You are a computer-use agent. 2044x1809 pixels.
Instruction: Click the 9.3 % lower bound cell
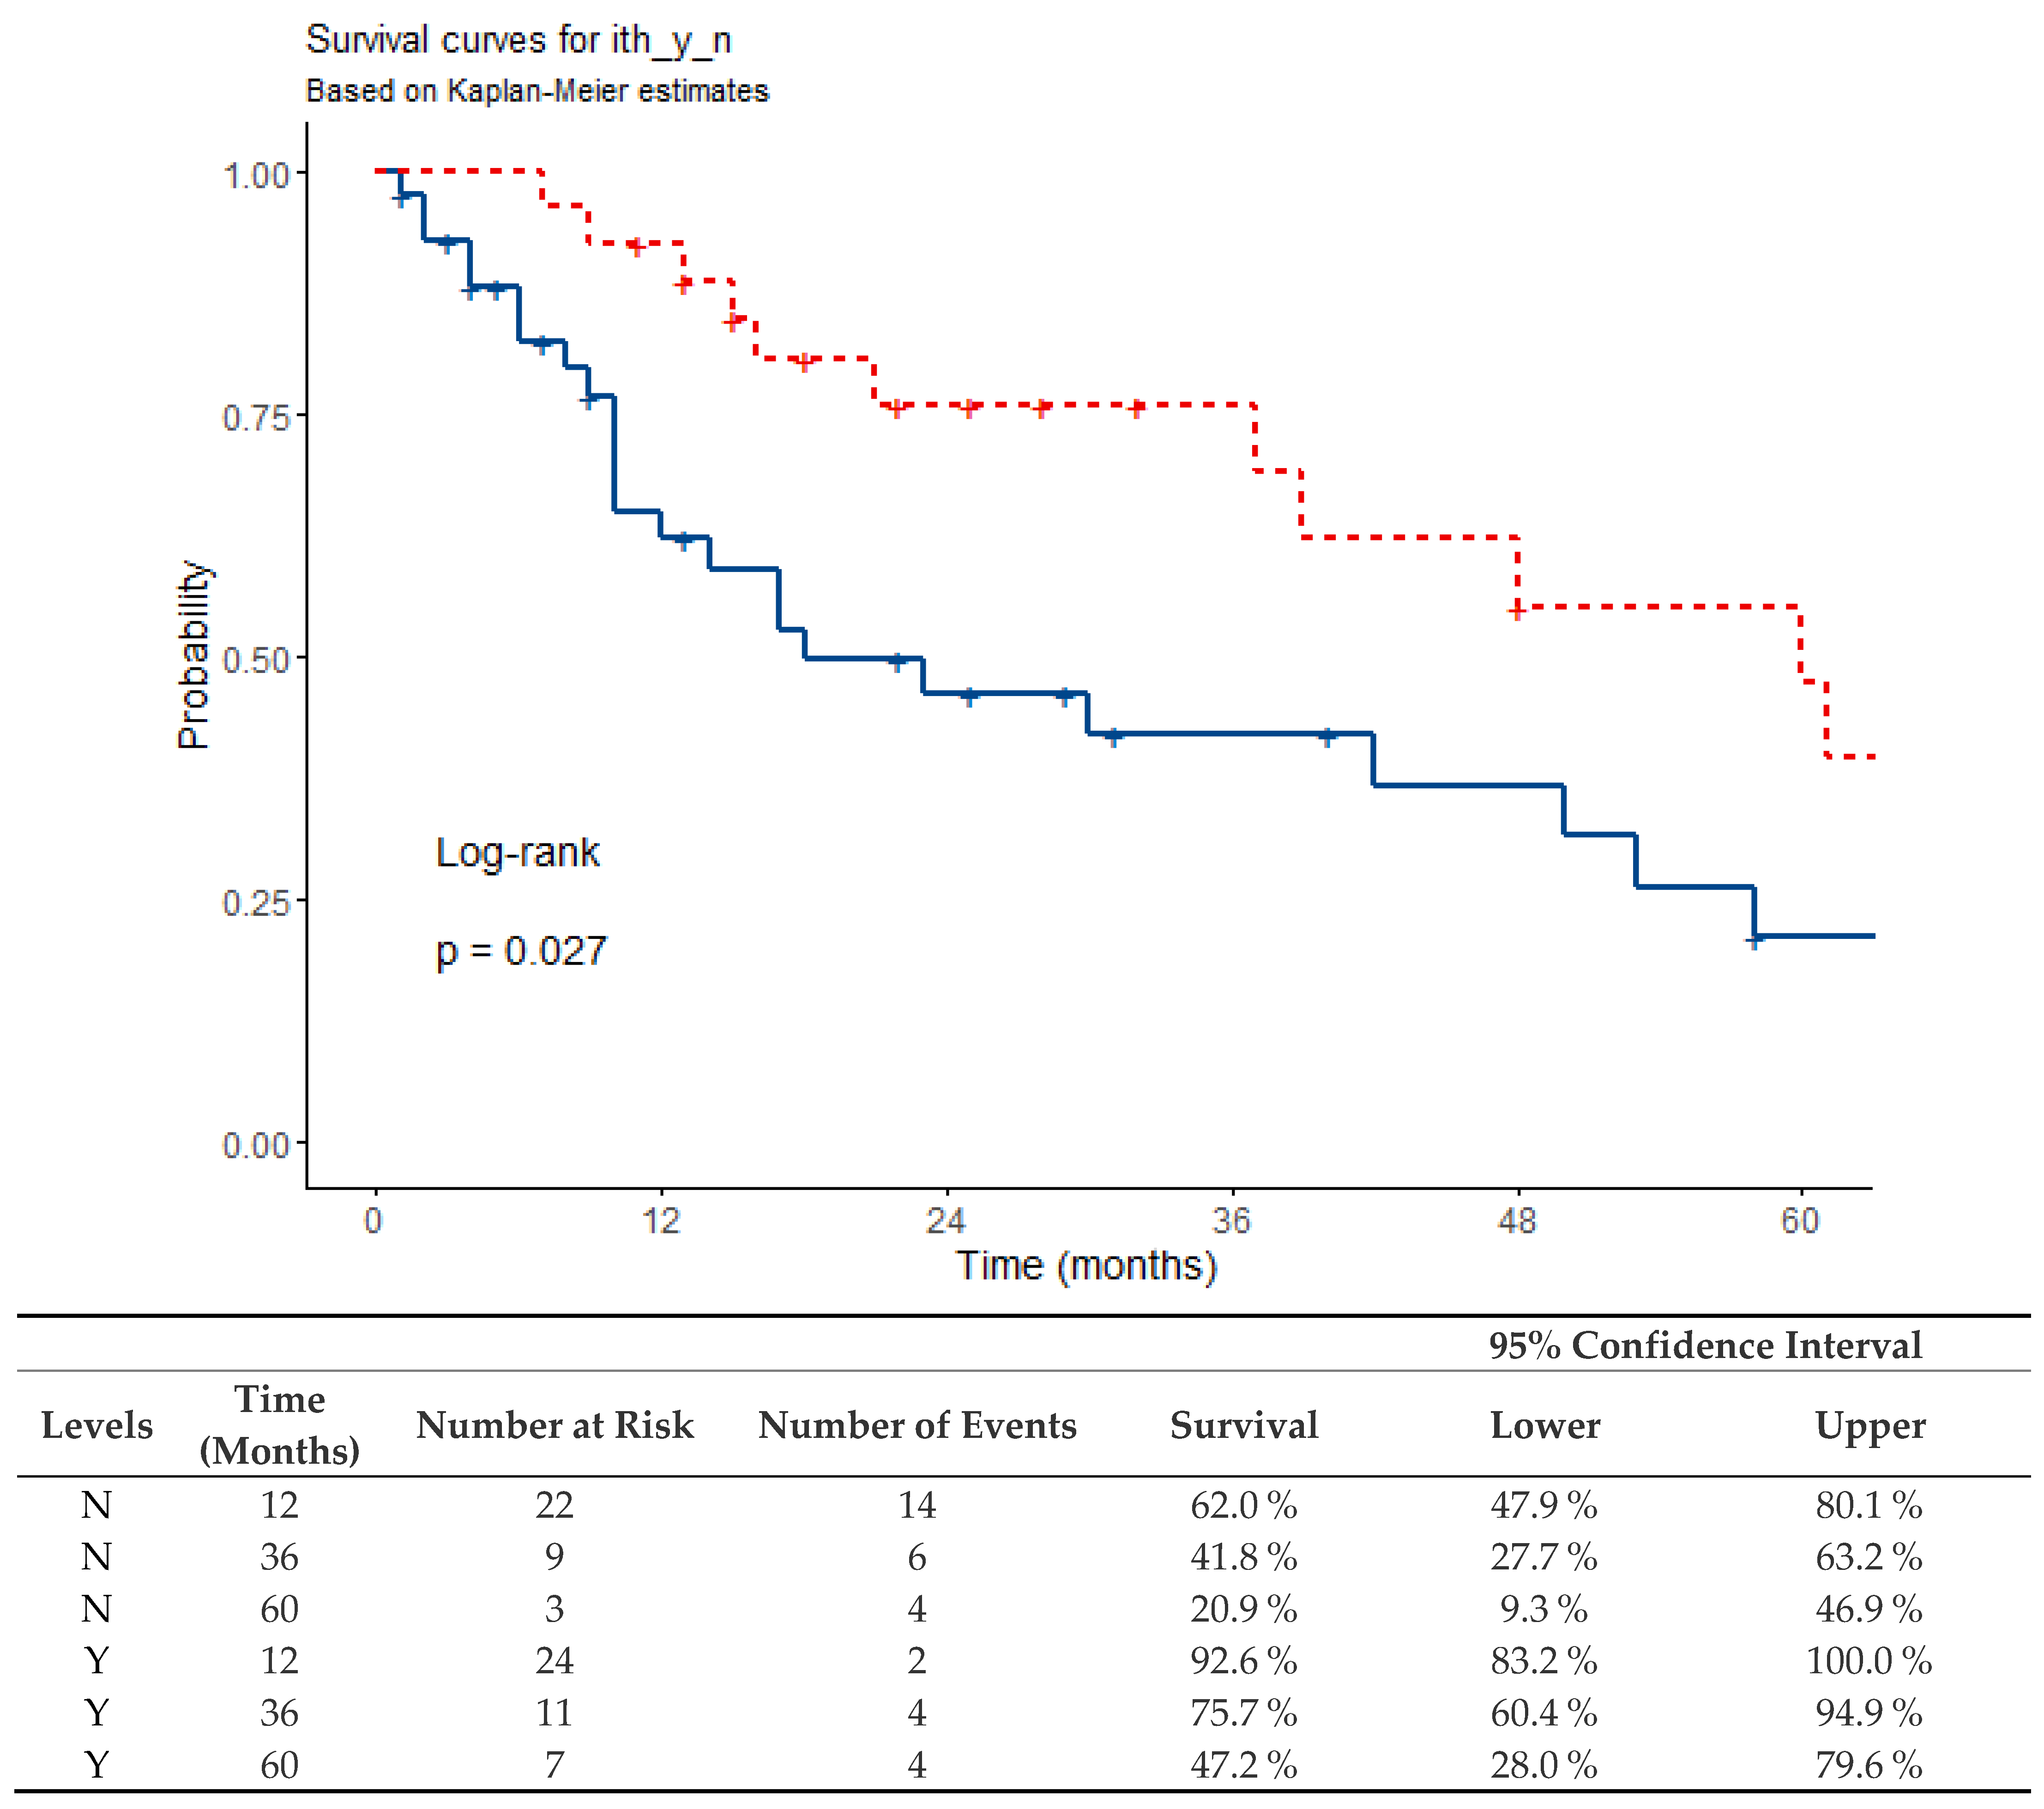pos(1544,1609)
